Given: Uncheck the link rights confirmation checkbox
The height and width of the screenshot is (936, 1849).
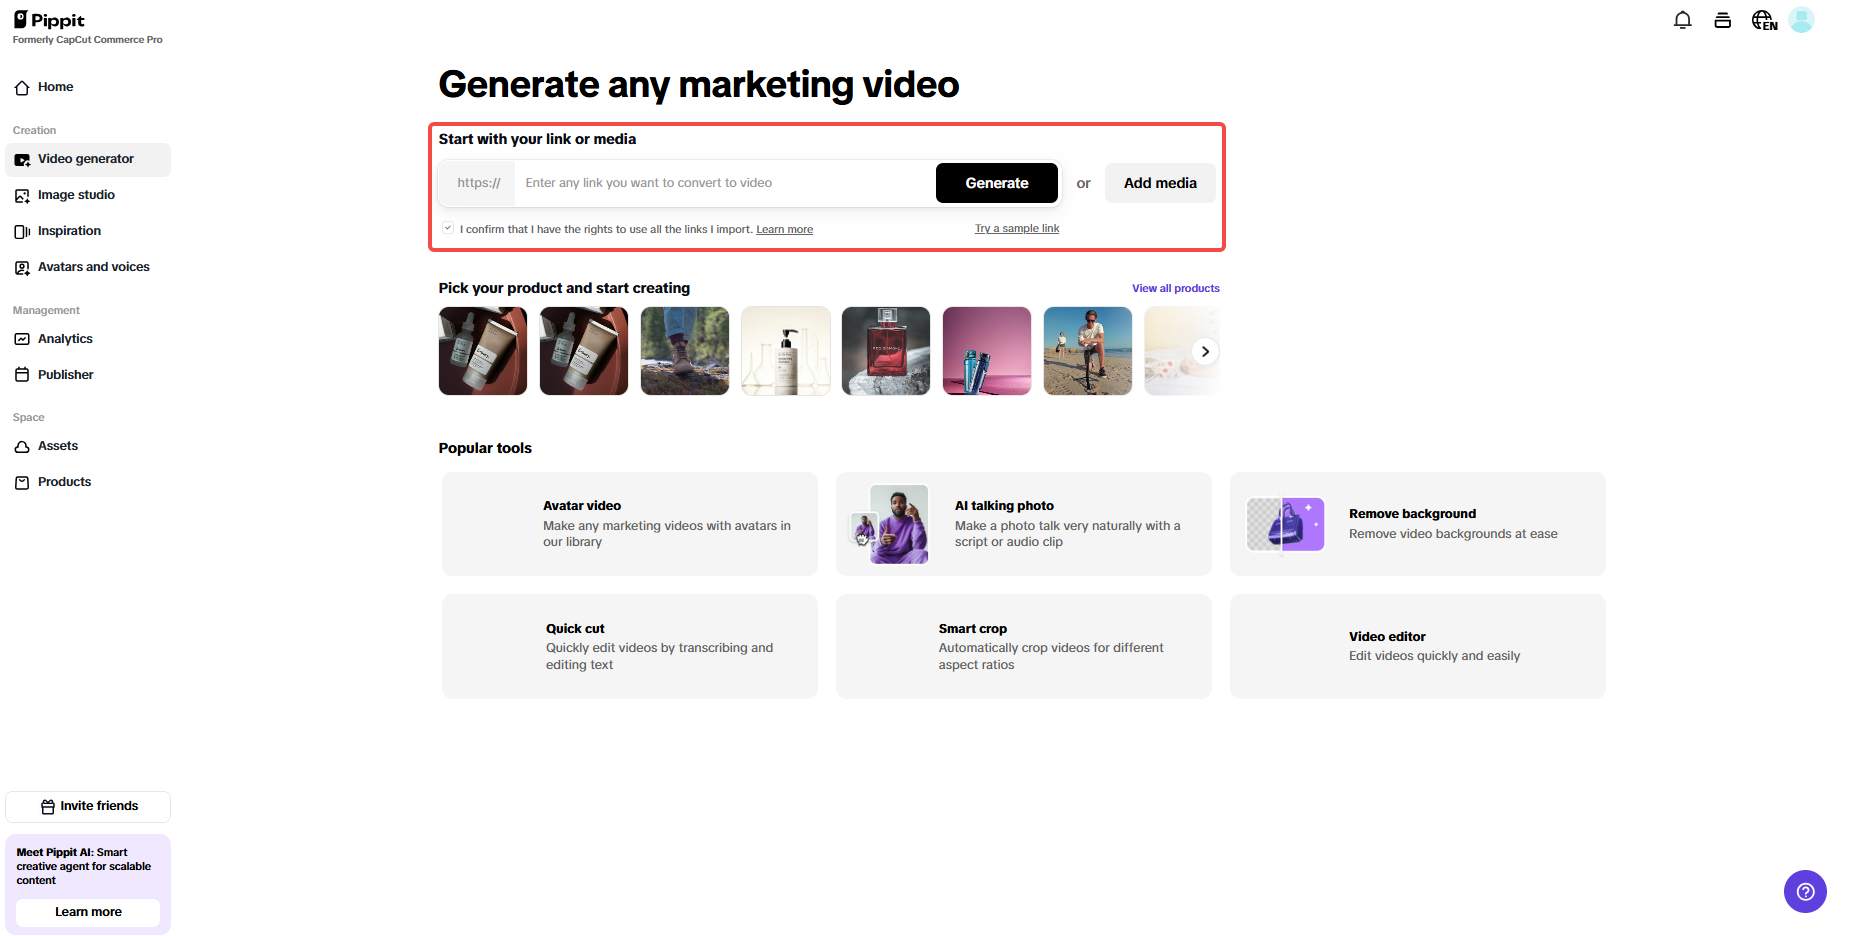Looking at the screenshot, I should tap(448, 228).
